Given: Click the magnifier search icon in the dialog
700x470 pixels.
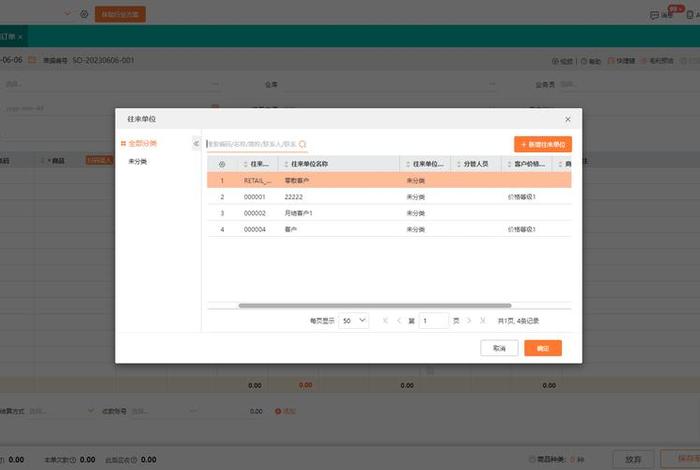Looking at the screenshot, I should (303, 144).
